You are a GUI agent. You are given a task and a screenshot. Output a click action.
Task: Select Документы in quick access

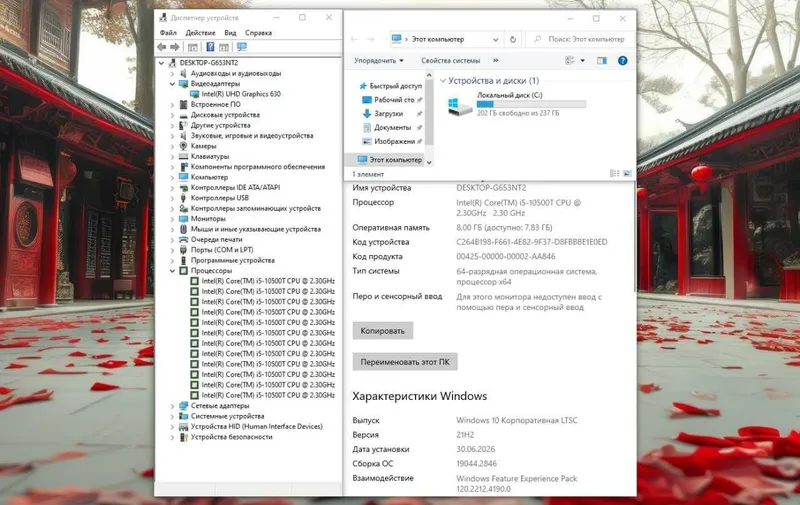[x=391, y=127]
